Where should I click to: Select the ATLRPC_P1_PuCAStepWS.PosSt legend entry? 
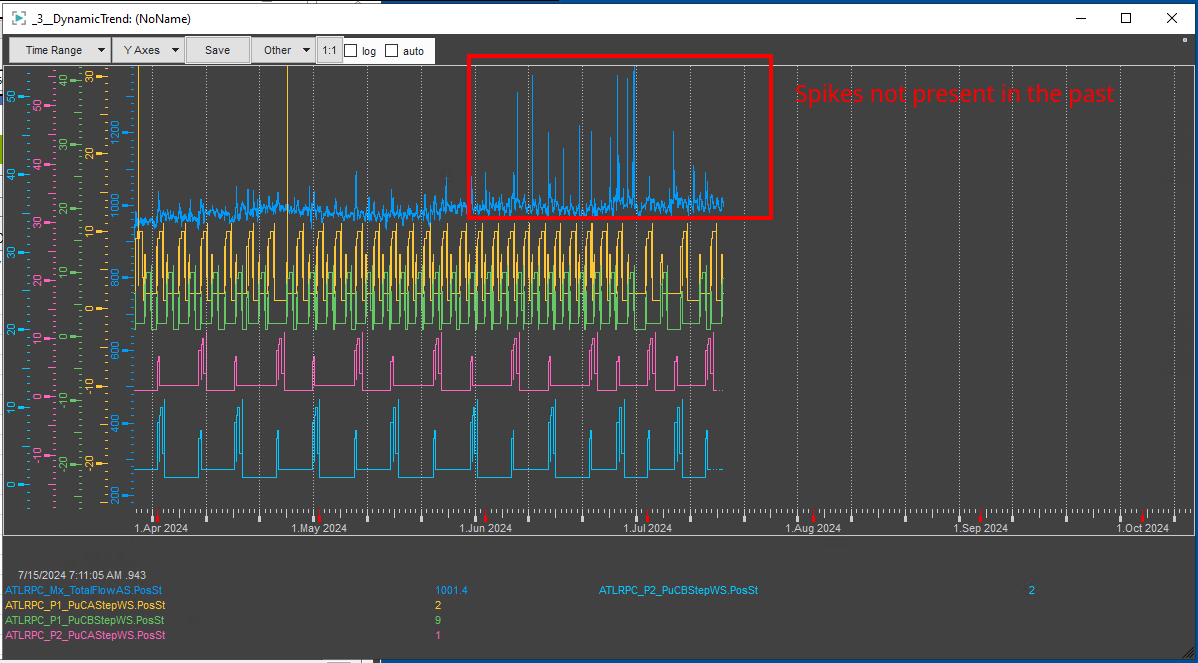(83, 605)
